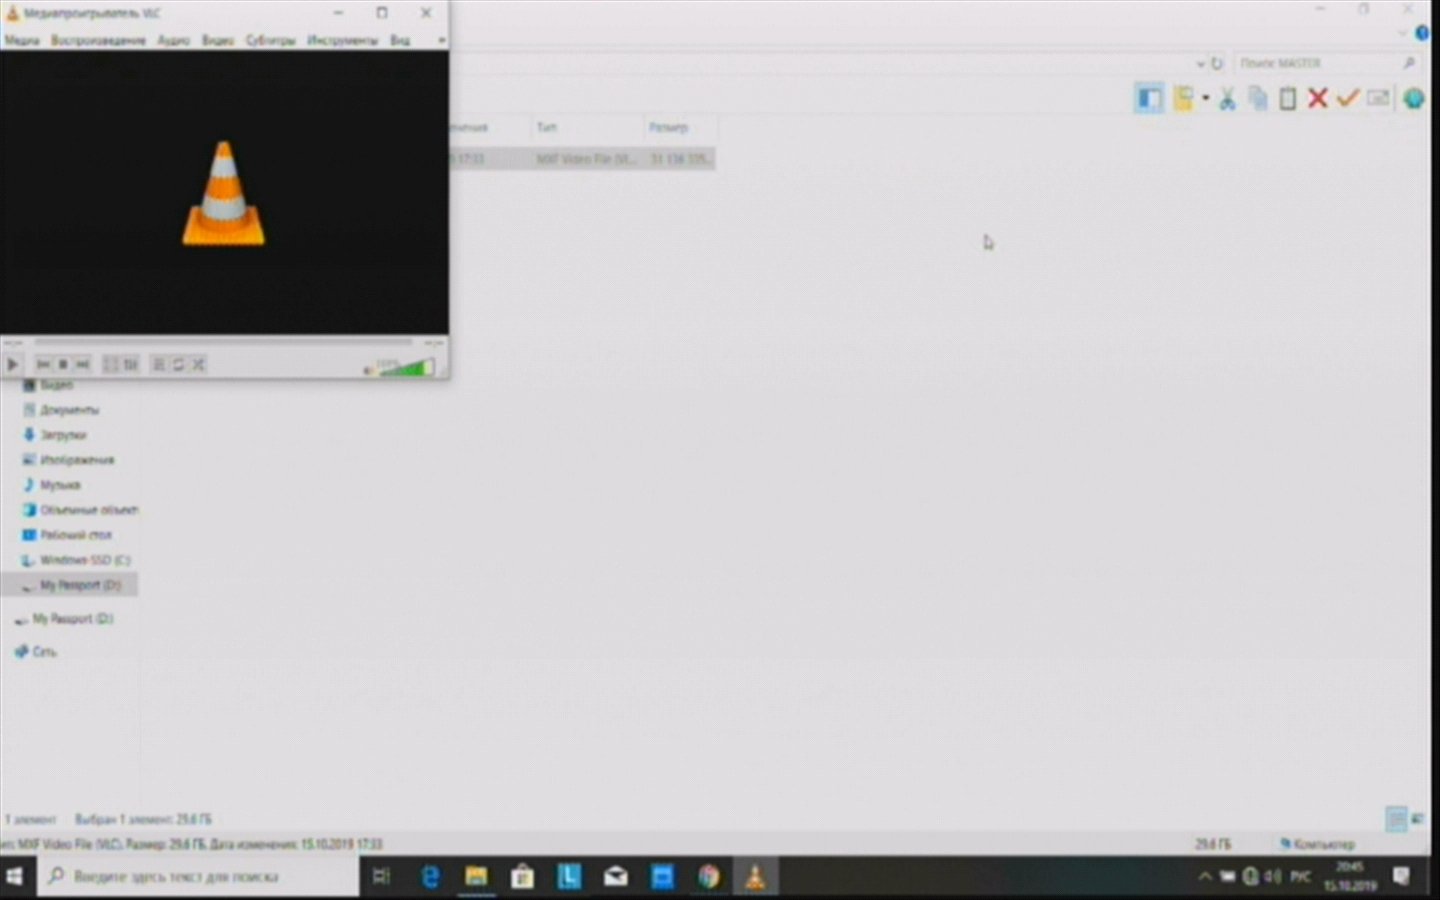Switch to VLC on the taskbar

(755, 877)
